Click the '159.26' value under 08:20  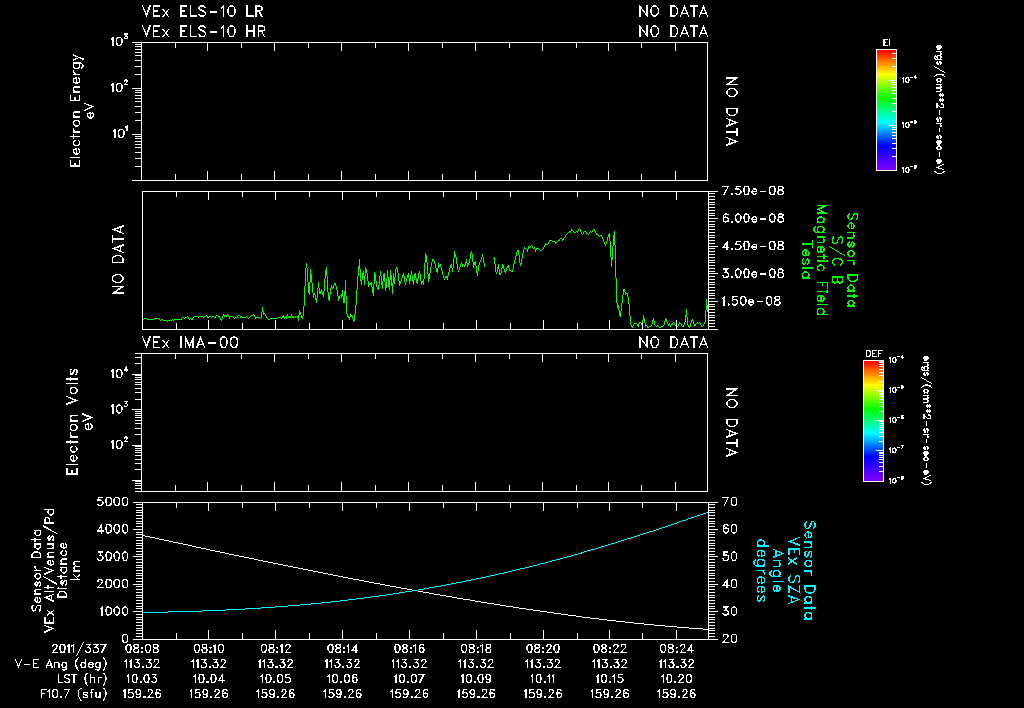pyautogui.click(x=543, y=694)
